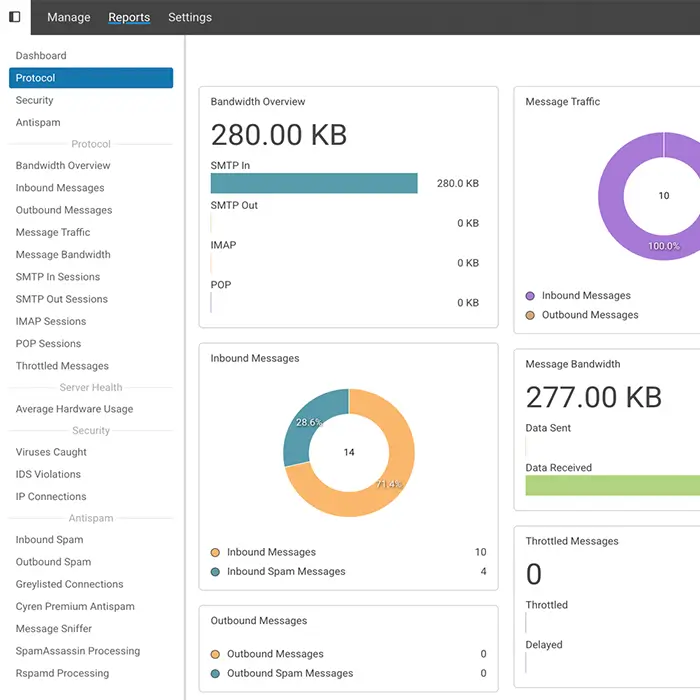Viewport: 700px width, 700px height.
Task: Toggle purple Inbound Messages legend dot
Action: click(530, 296)
